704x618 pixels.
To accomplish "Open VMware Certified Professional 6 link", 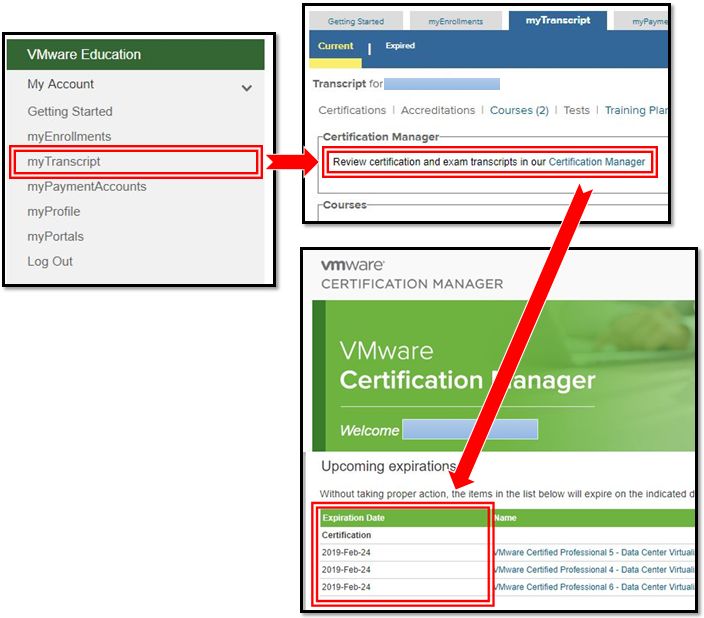I will [594, 587].
